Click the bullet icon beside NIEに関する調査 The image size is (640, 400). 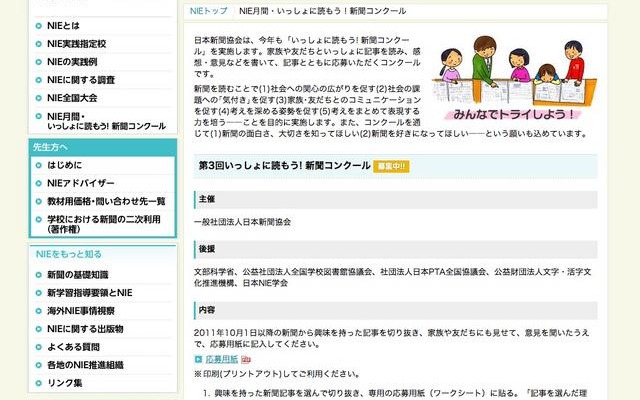pos(39,80)
